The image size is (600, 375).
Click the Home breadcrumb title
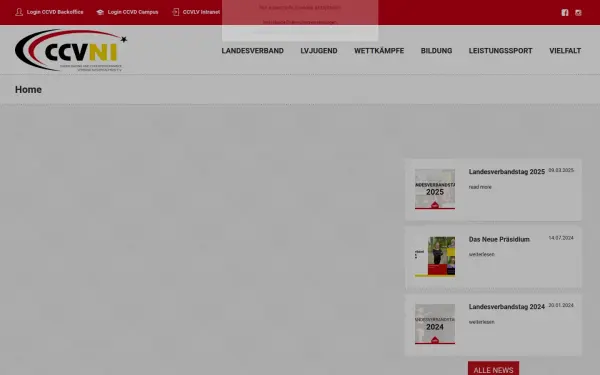(x=28, y=90)
